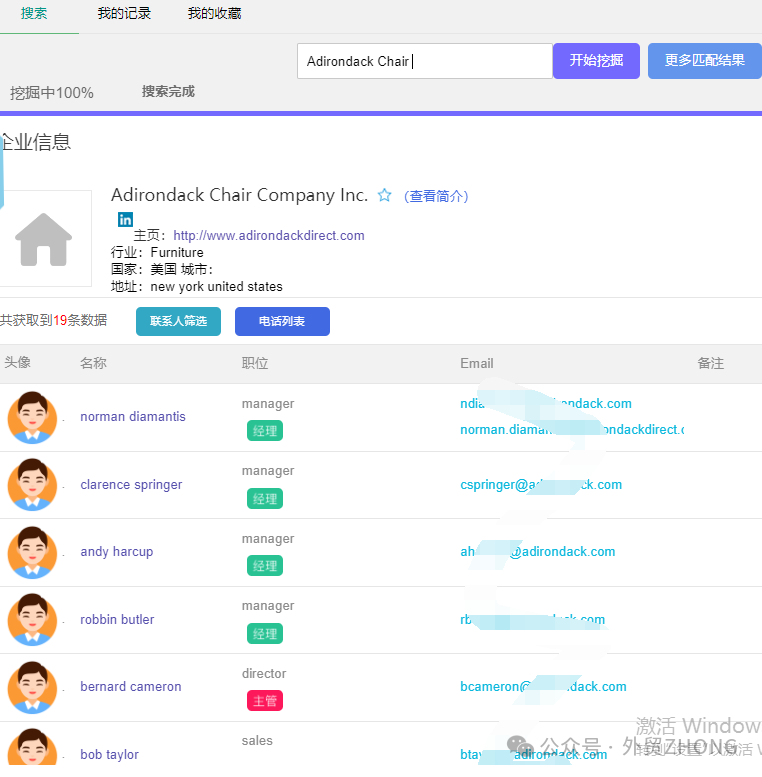Click the 挖掘中100% progress text
Viewport: 762px width, 777px height.
52,93
